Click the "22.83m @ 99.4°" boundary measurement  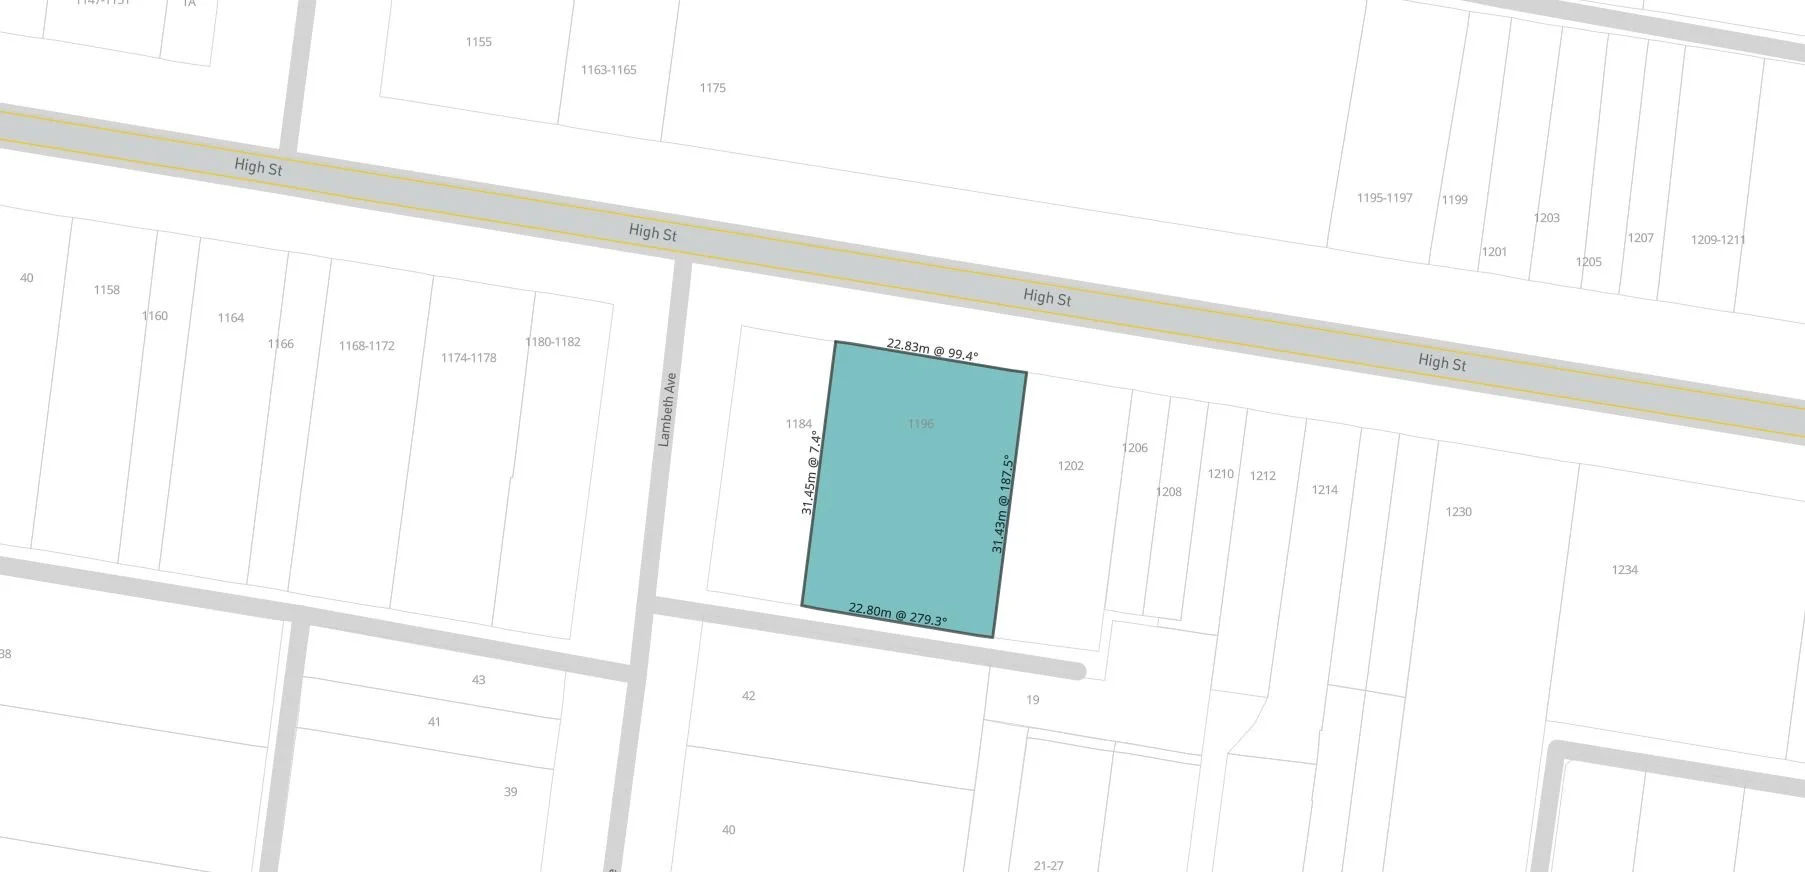click(932, 350)
